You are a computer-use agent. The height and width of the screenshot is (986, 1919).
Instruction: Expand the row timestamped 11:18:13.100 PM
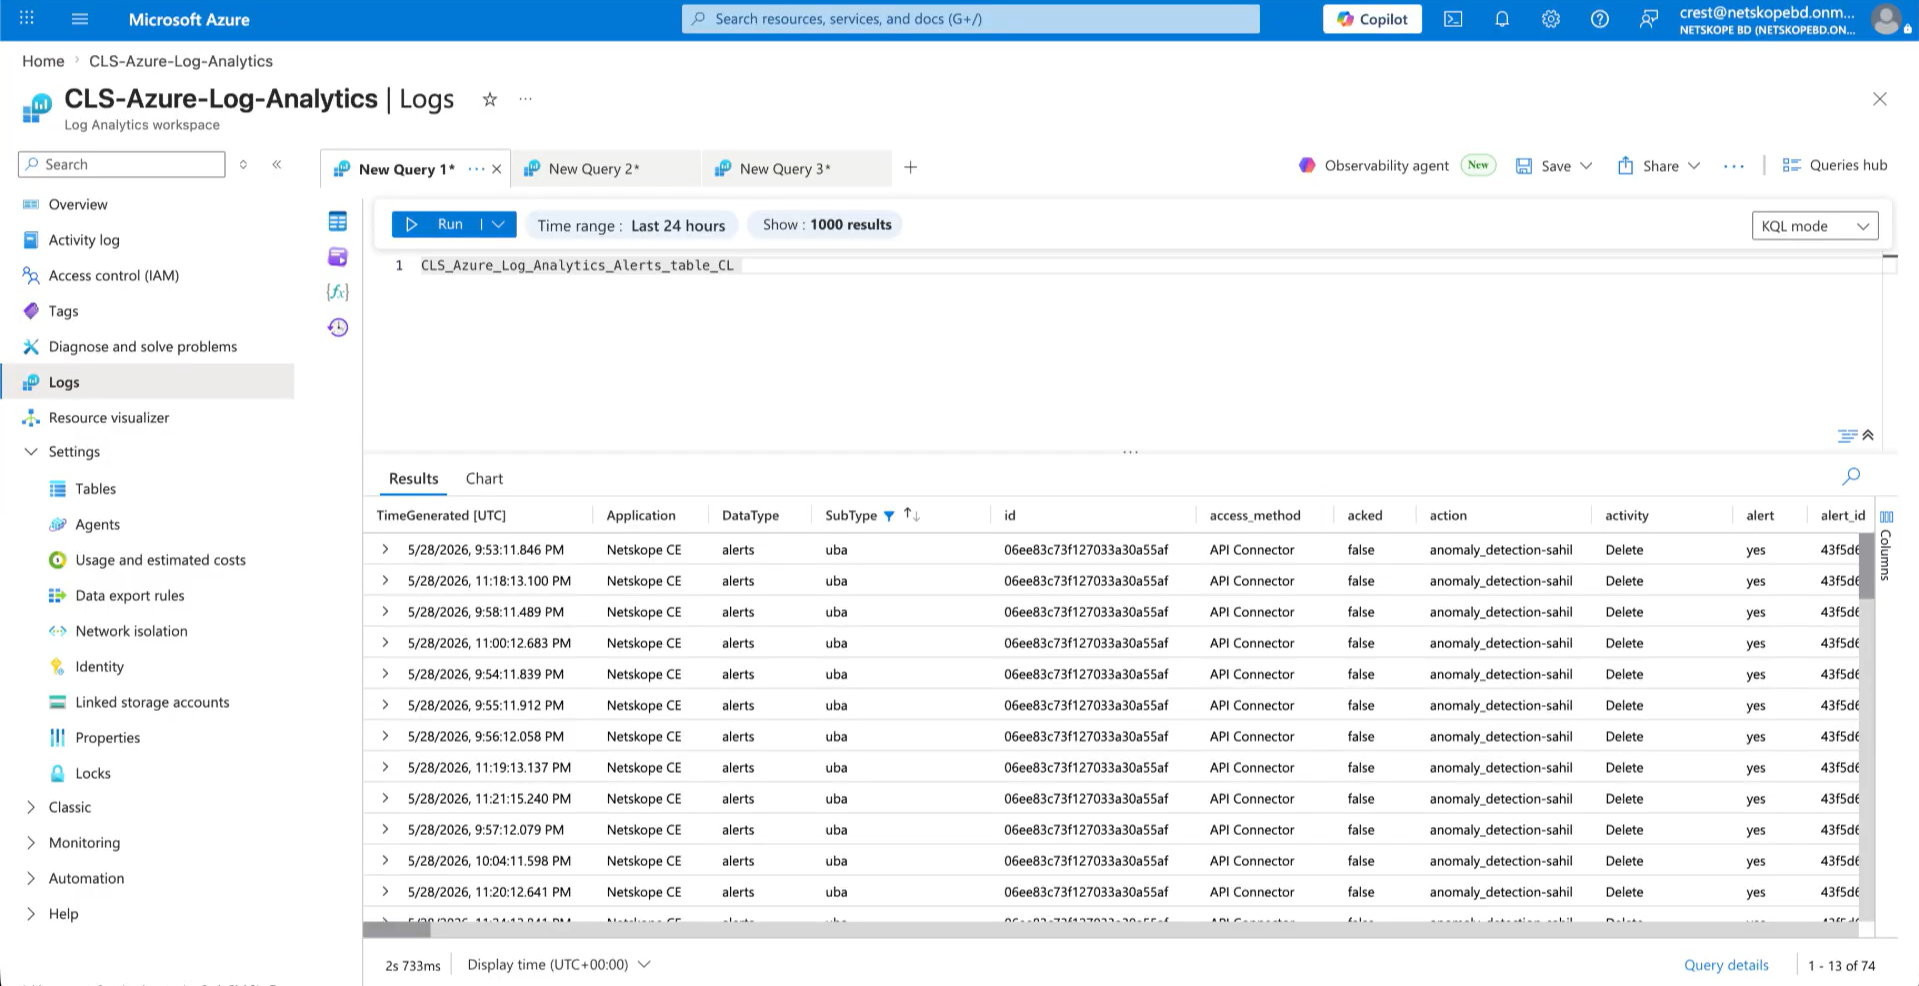[385, 581]
